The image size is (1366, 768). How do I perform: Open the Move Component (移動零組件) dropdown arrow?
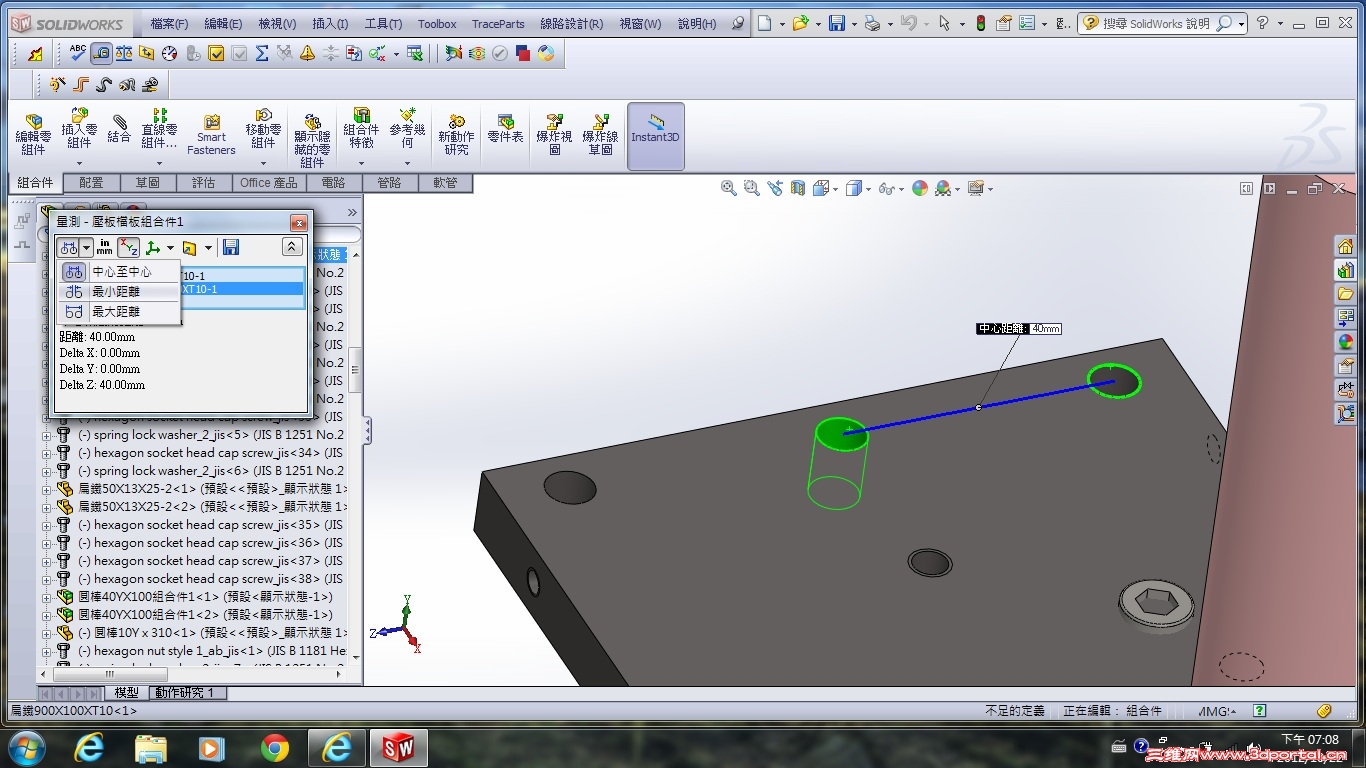coord(263,163)
